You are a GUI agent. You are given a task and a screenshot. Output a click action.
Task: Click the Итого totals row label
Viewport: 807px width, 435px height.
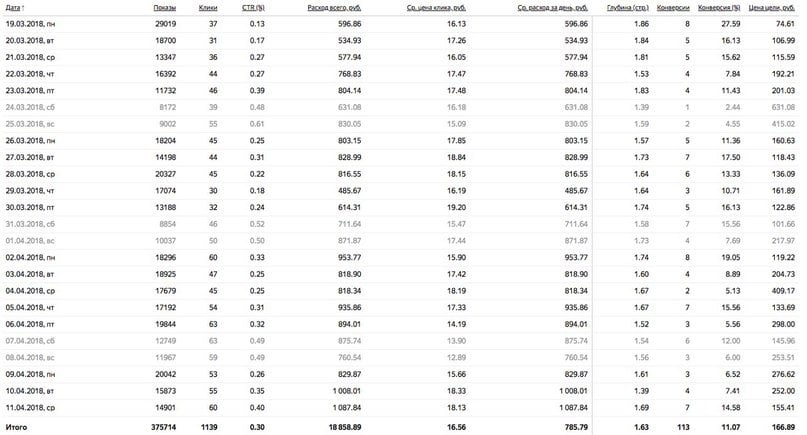[x=17, y=427]
